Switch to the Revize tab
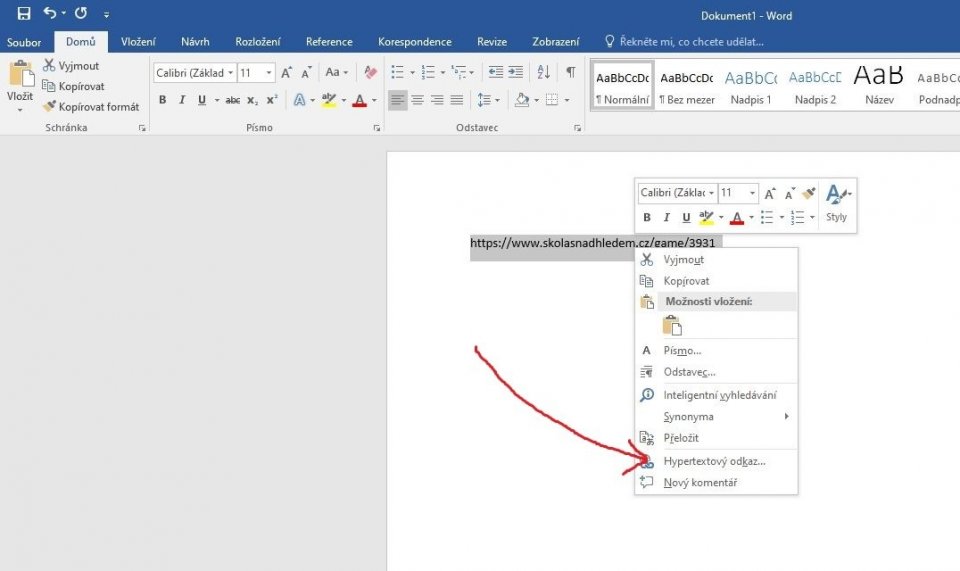The height and width of the screenshot is (571, 960). (x=492, y=42)
